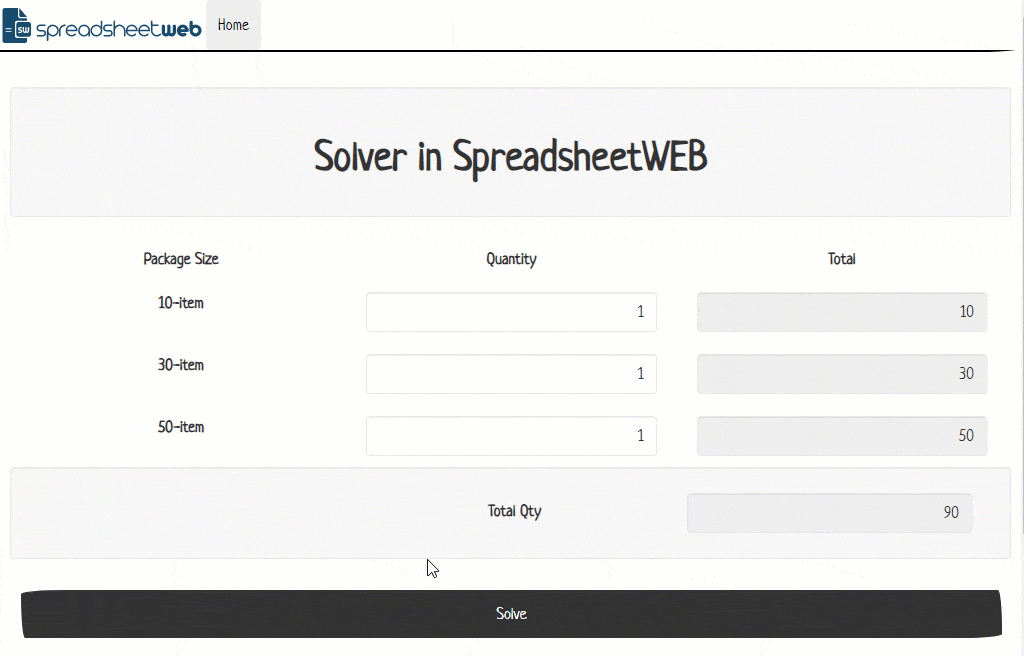Click the Total Qty field showing 90
This screenshot has width=1024, height=656.
pos(829,513)
